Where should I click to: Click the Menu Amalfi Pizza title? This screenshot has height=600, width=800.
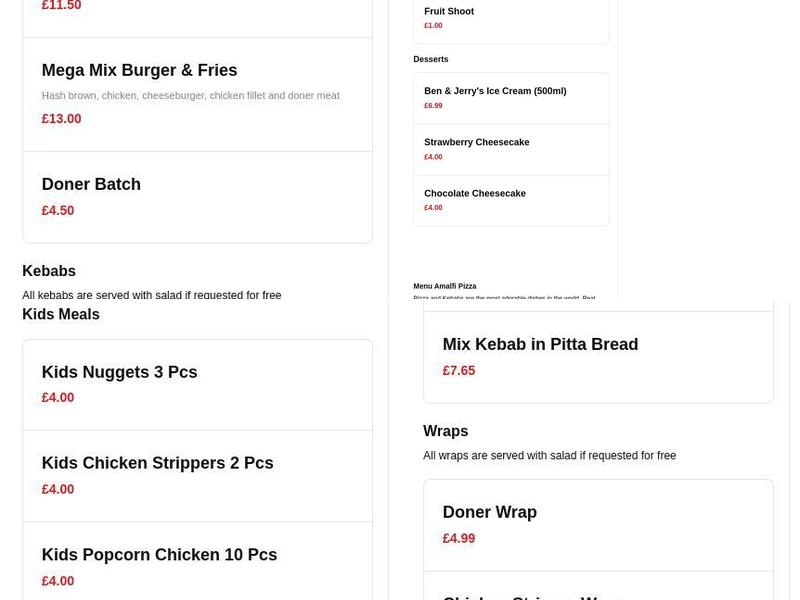click(445, 287)
